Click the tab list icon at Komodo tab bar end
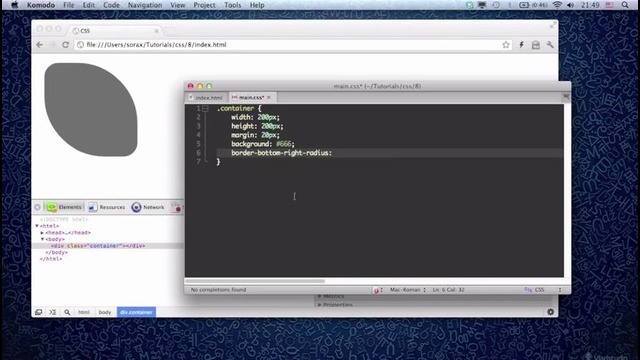This screenshot has height=360, width=640. [566, 97]
